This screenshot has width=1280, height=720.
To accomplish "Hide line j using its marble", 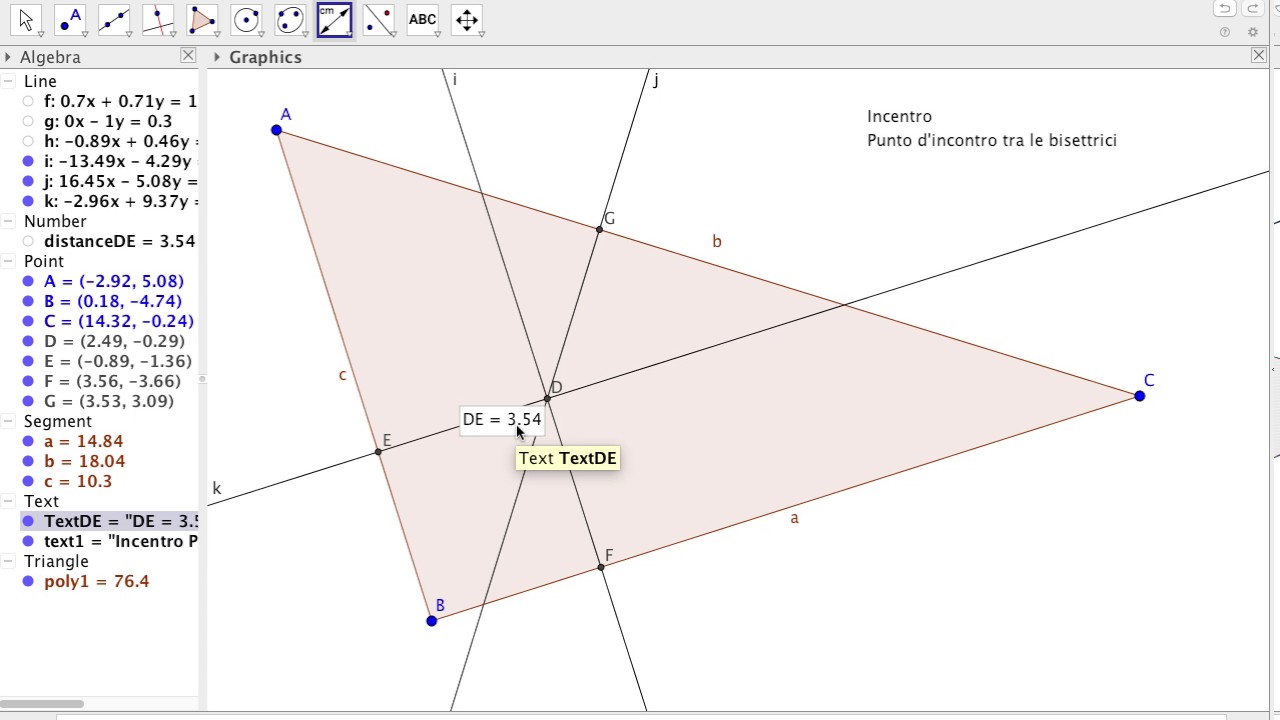I will 28,181.
